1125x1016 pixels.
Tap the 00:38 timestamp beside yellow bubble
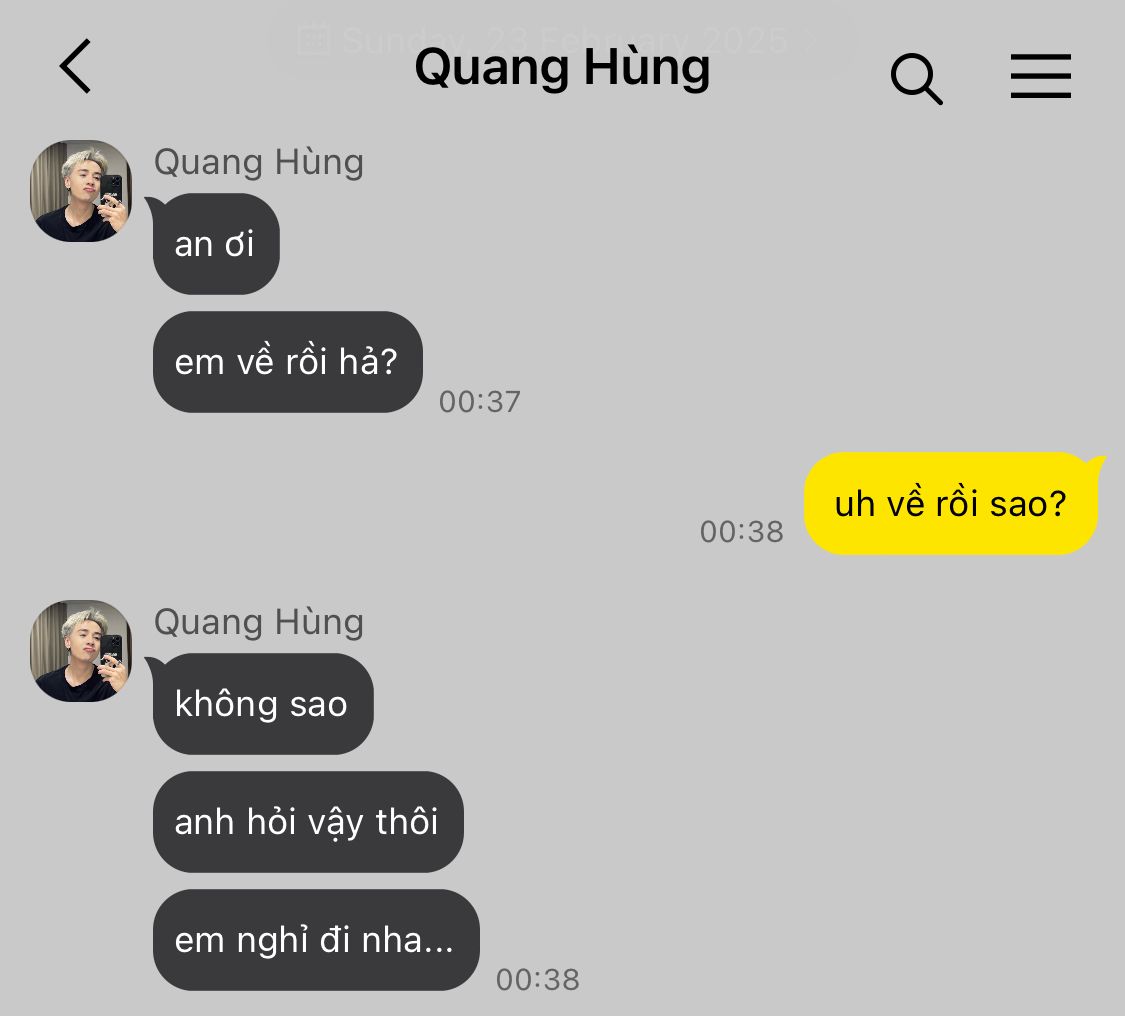741,532
